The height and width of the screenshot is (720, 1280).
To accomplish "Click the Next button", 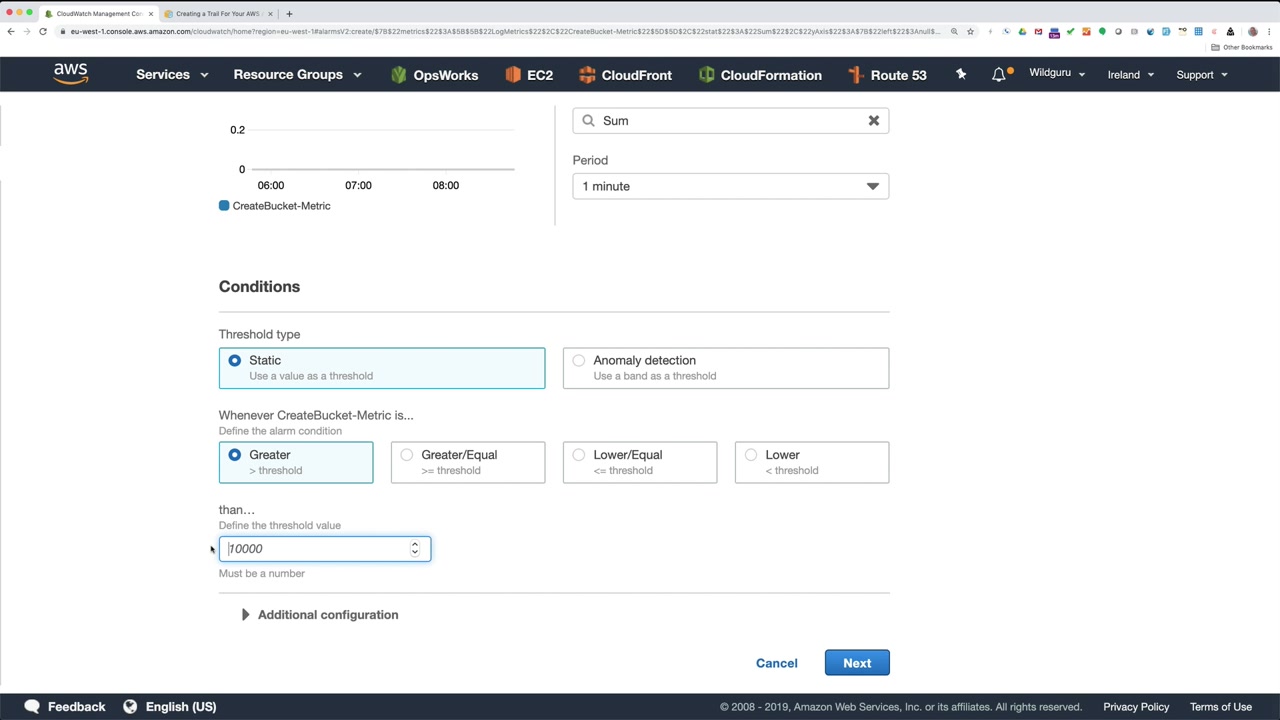I will coord(857,663).
